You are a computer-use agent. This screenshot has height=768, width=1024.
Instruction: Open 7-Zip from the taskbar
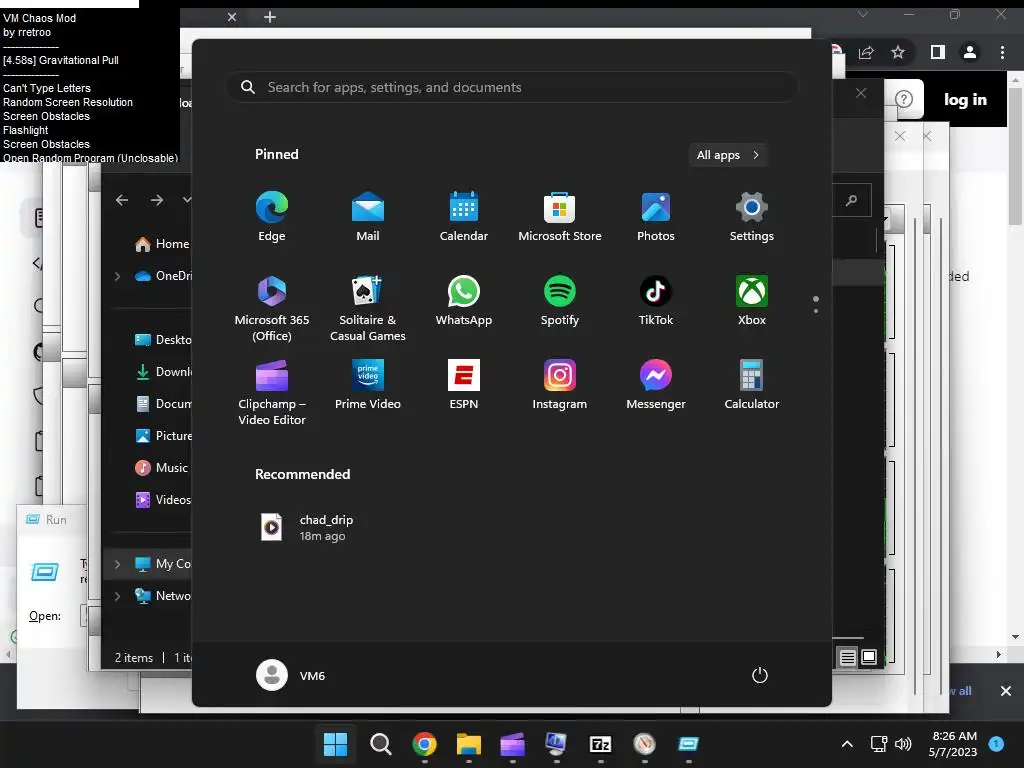(600, 744)
